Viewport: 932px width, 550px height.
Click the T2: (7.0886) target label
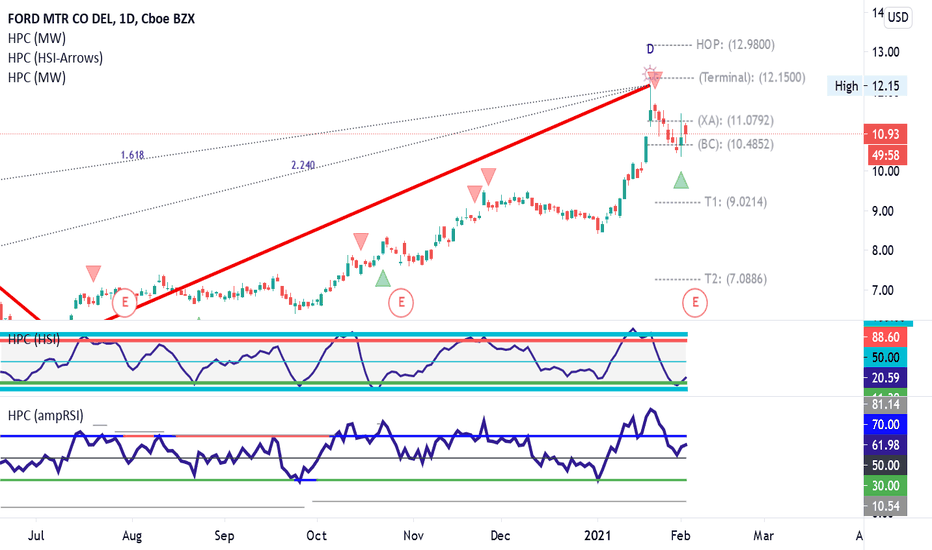[736, 279]
